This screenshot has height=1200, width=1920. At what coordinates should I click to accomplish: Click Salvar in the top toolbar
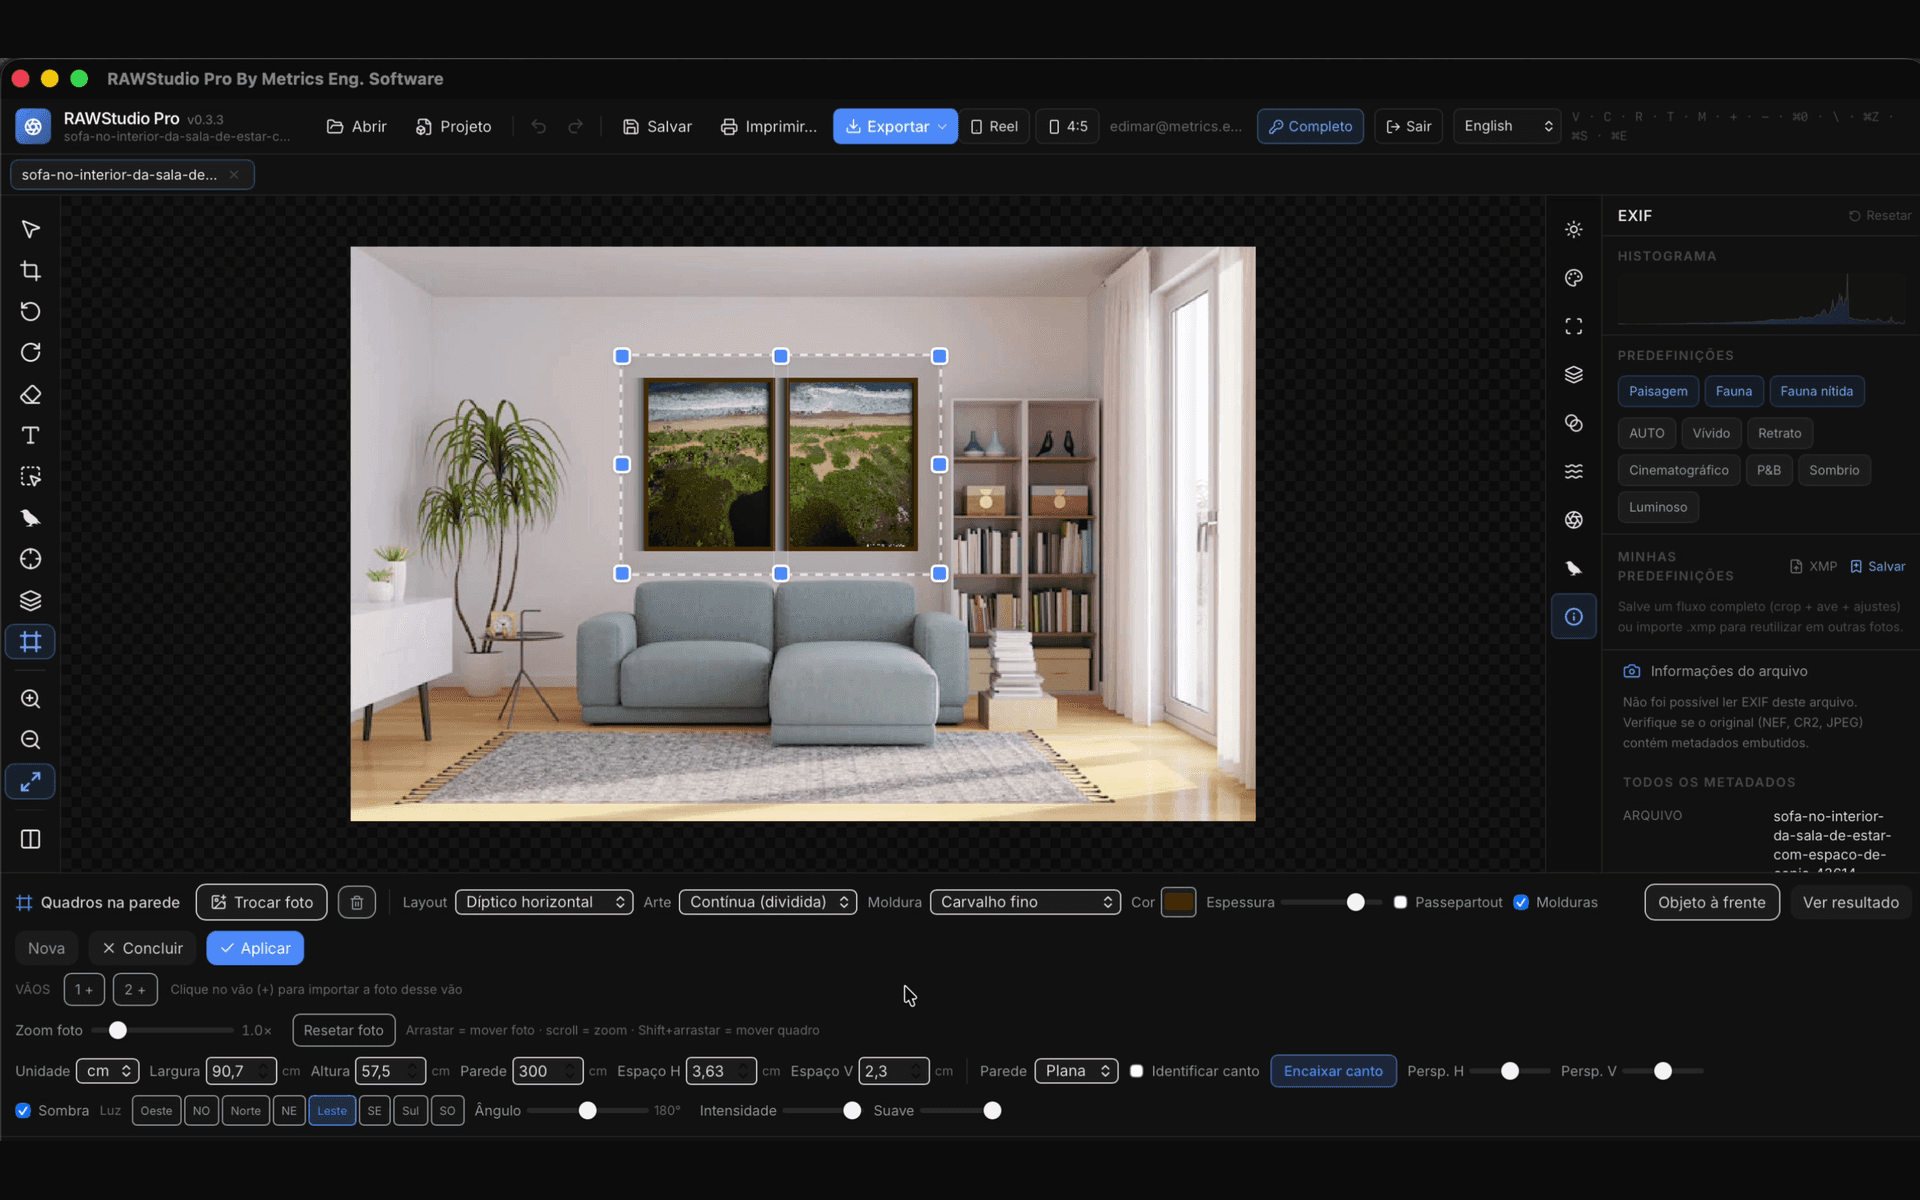click(x=657, y=126)
